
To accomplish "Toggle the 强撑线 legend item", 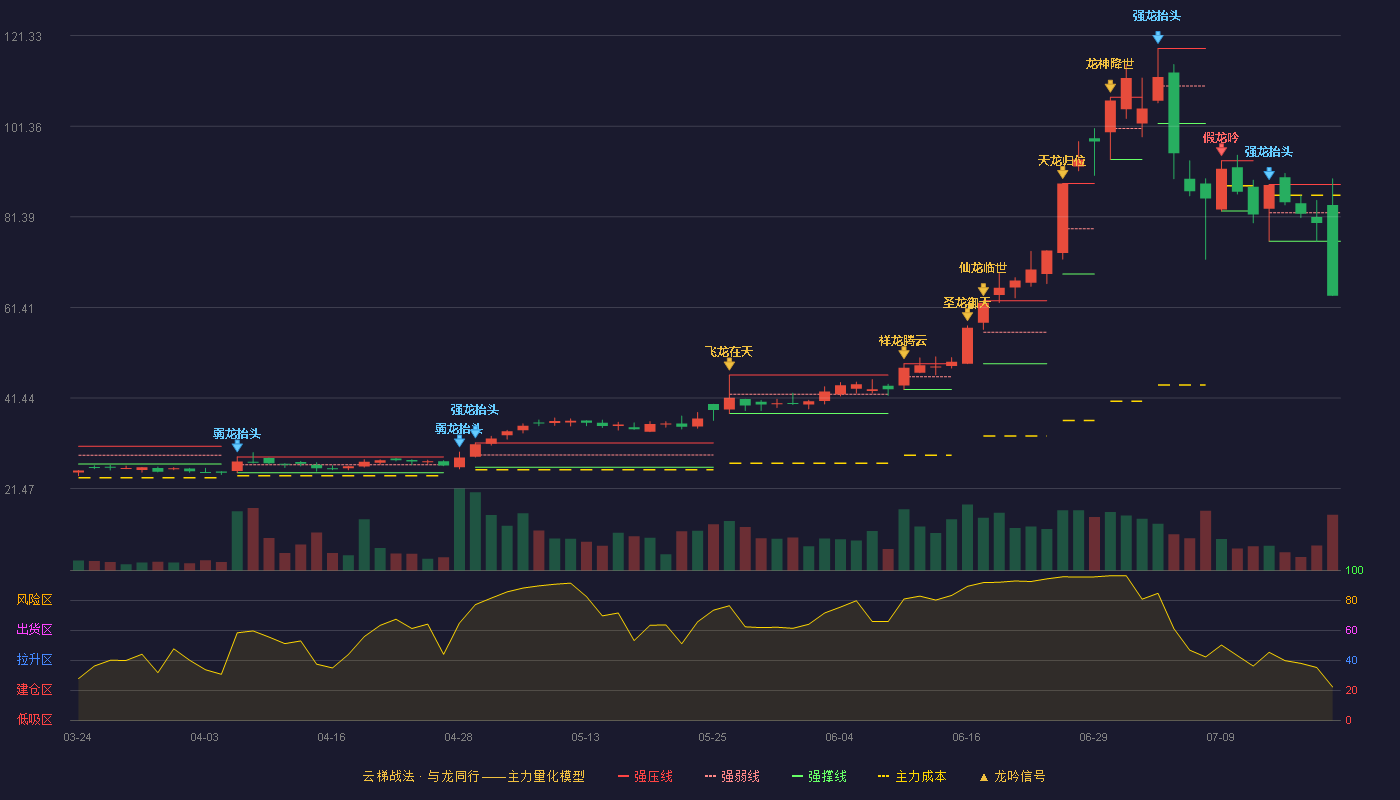I will coord(819,776).
